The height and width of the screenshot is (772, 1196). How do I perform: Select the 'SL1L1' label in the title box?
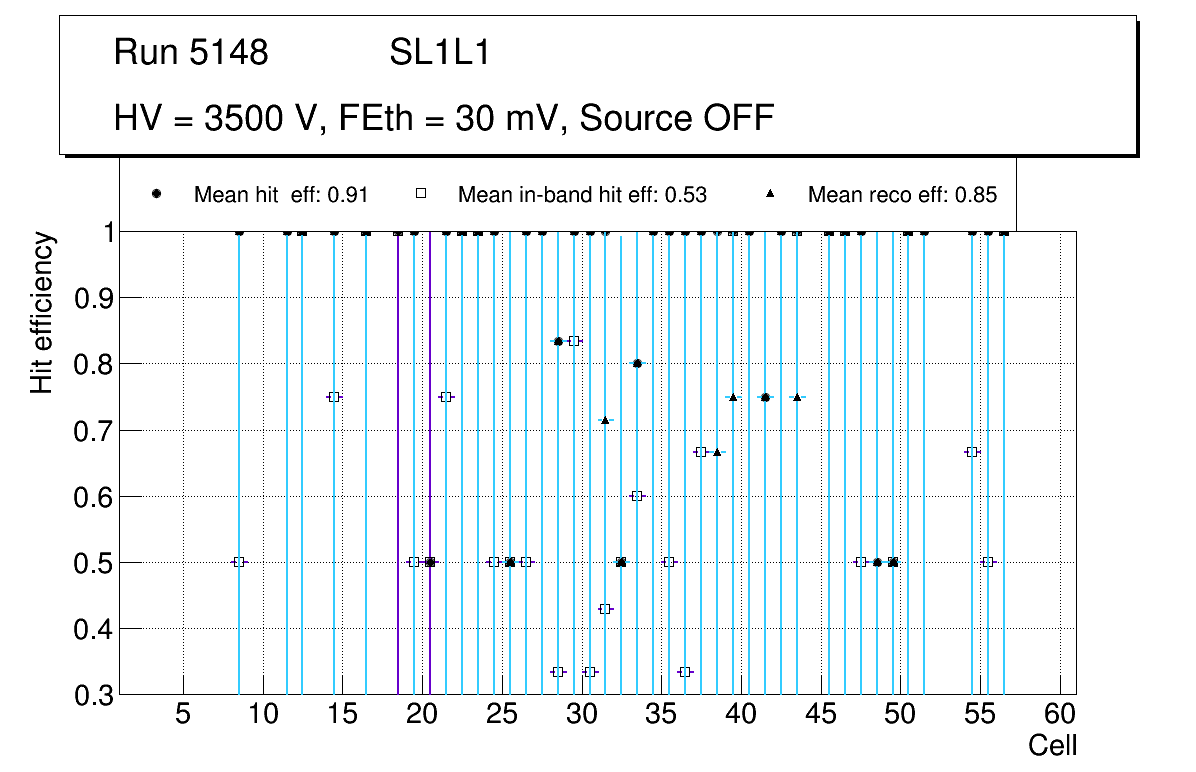click(440, 53)
